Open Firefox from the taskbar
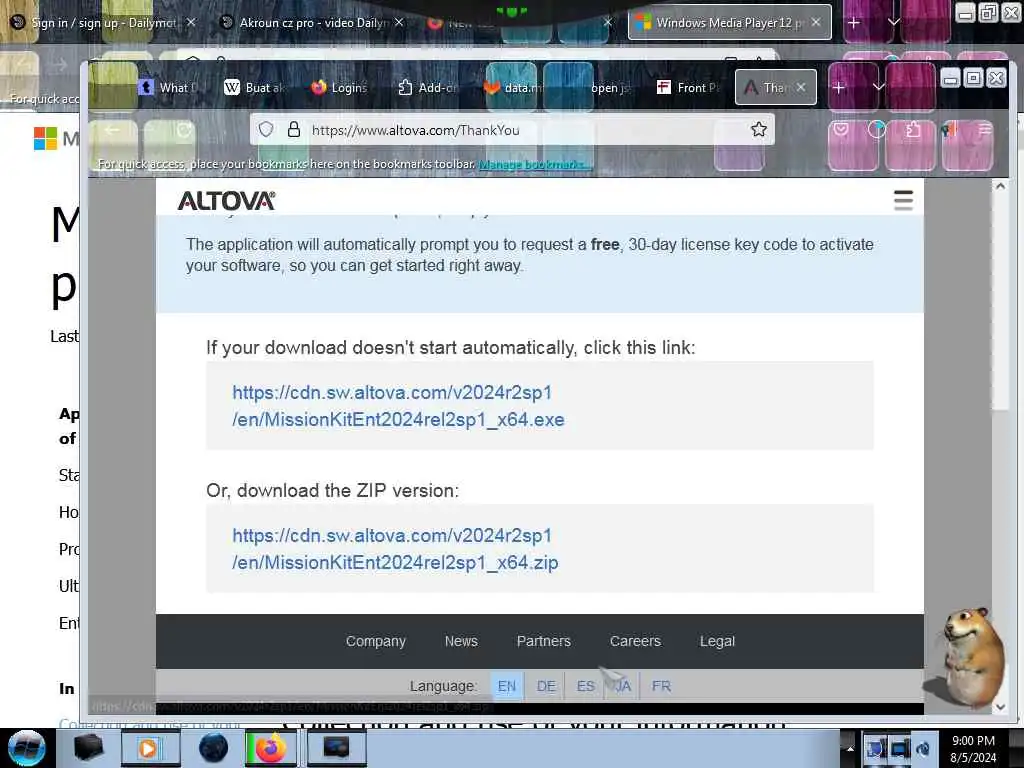Viewport: 1024px width, 768px height. pyautogui.click(x=270, y=748)
